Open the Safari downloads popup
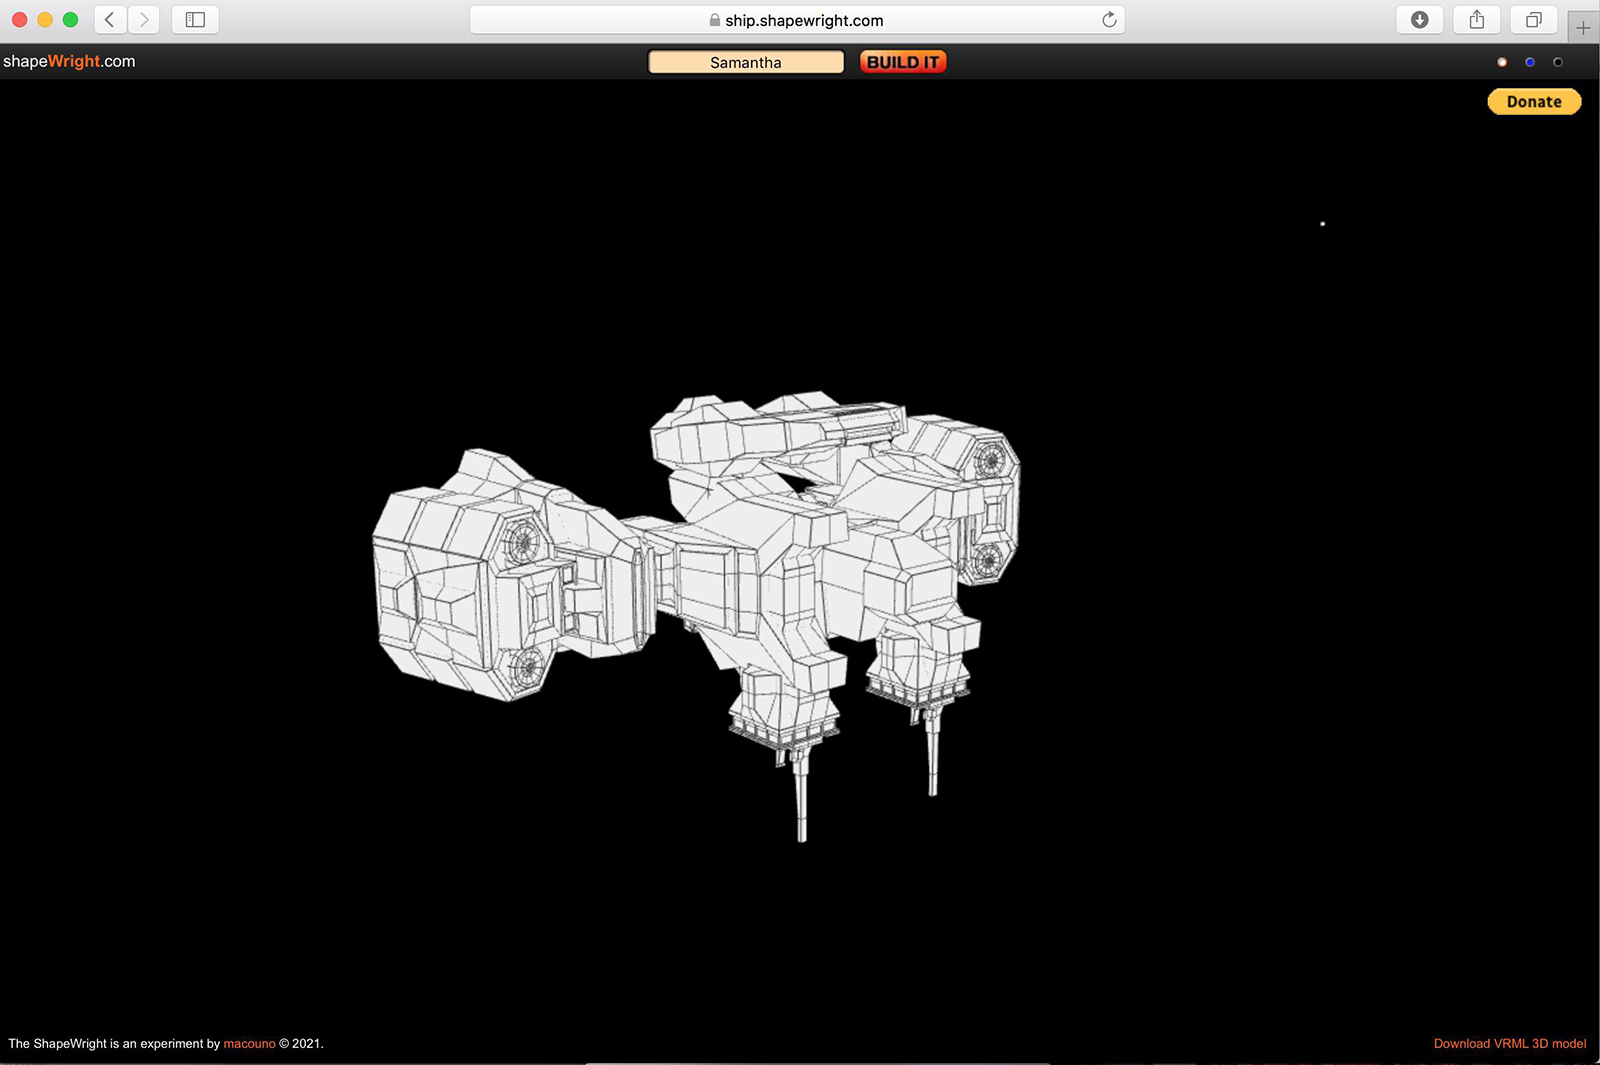1600x1065 pixels. (1419, 20)
